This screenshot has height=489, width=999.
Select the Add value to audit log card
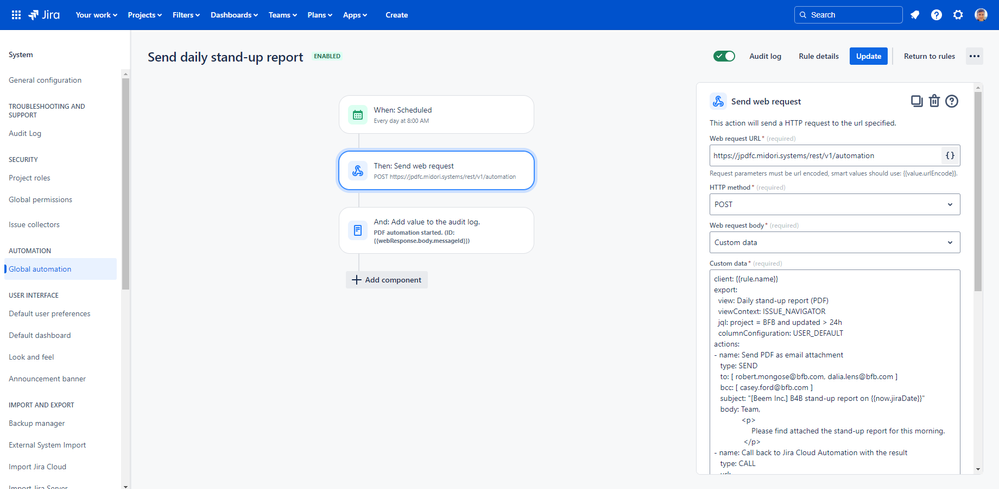pyautogui.click(x=436, y=230)
